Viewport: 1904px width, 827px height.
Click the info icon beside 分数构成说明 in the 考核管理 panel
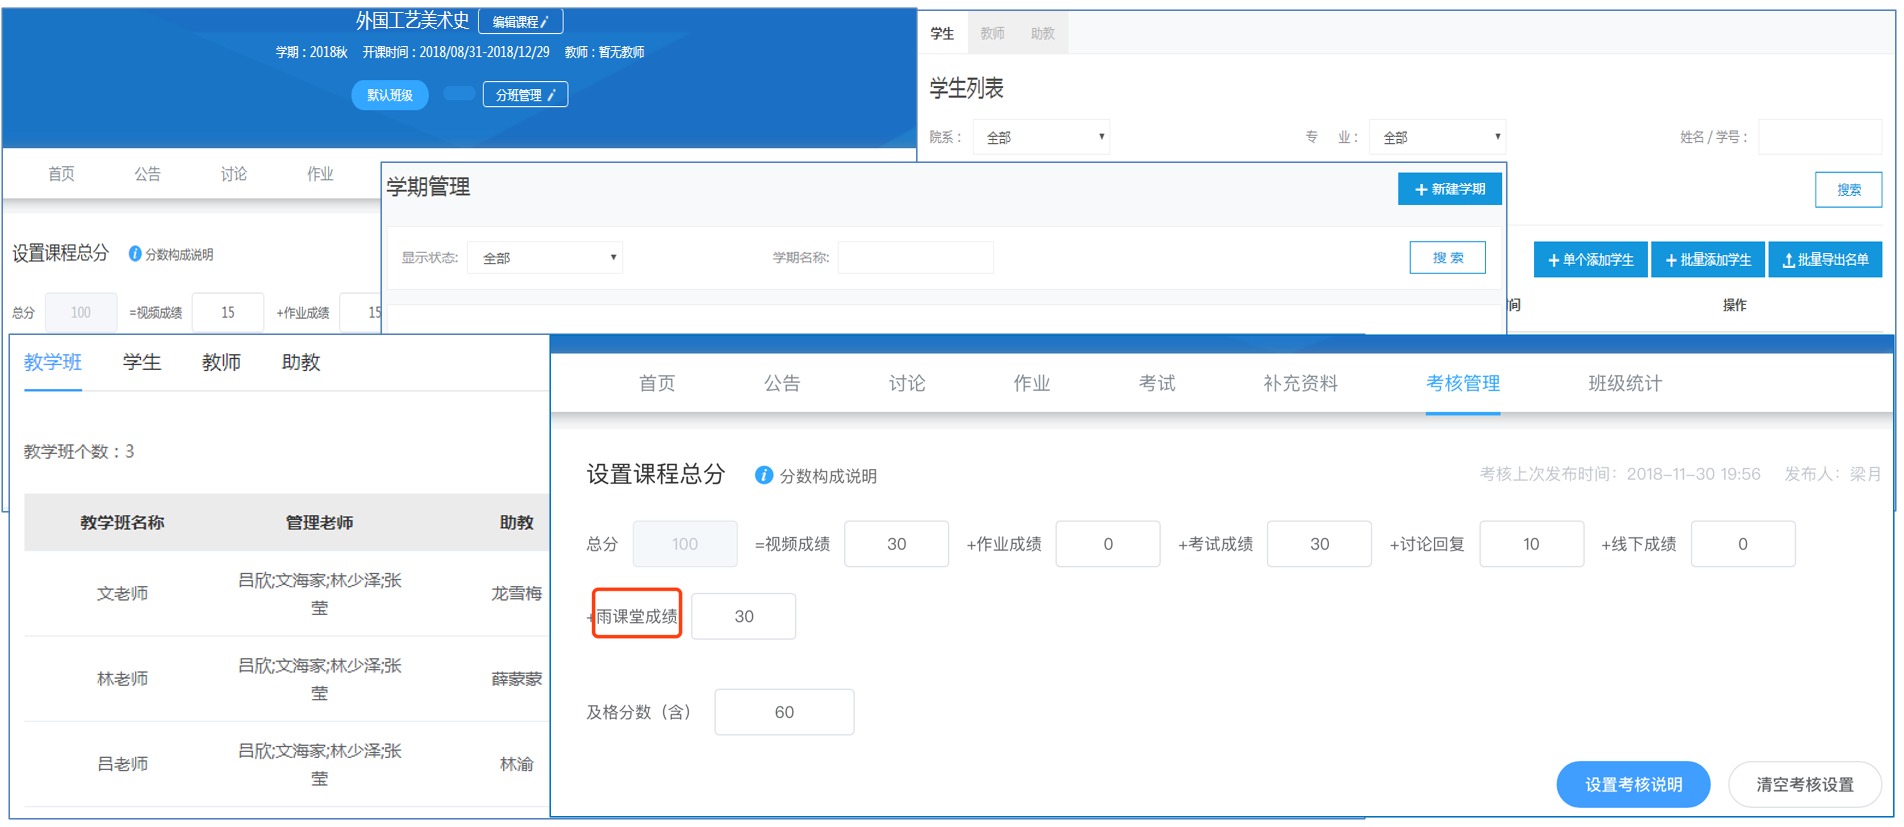[x=764, y=475]
